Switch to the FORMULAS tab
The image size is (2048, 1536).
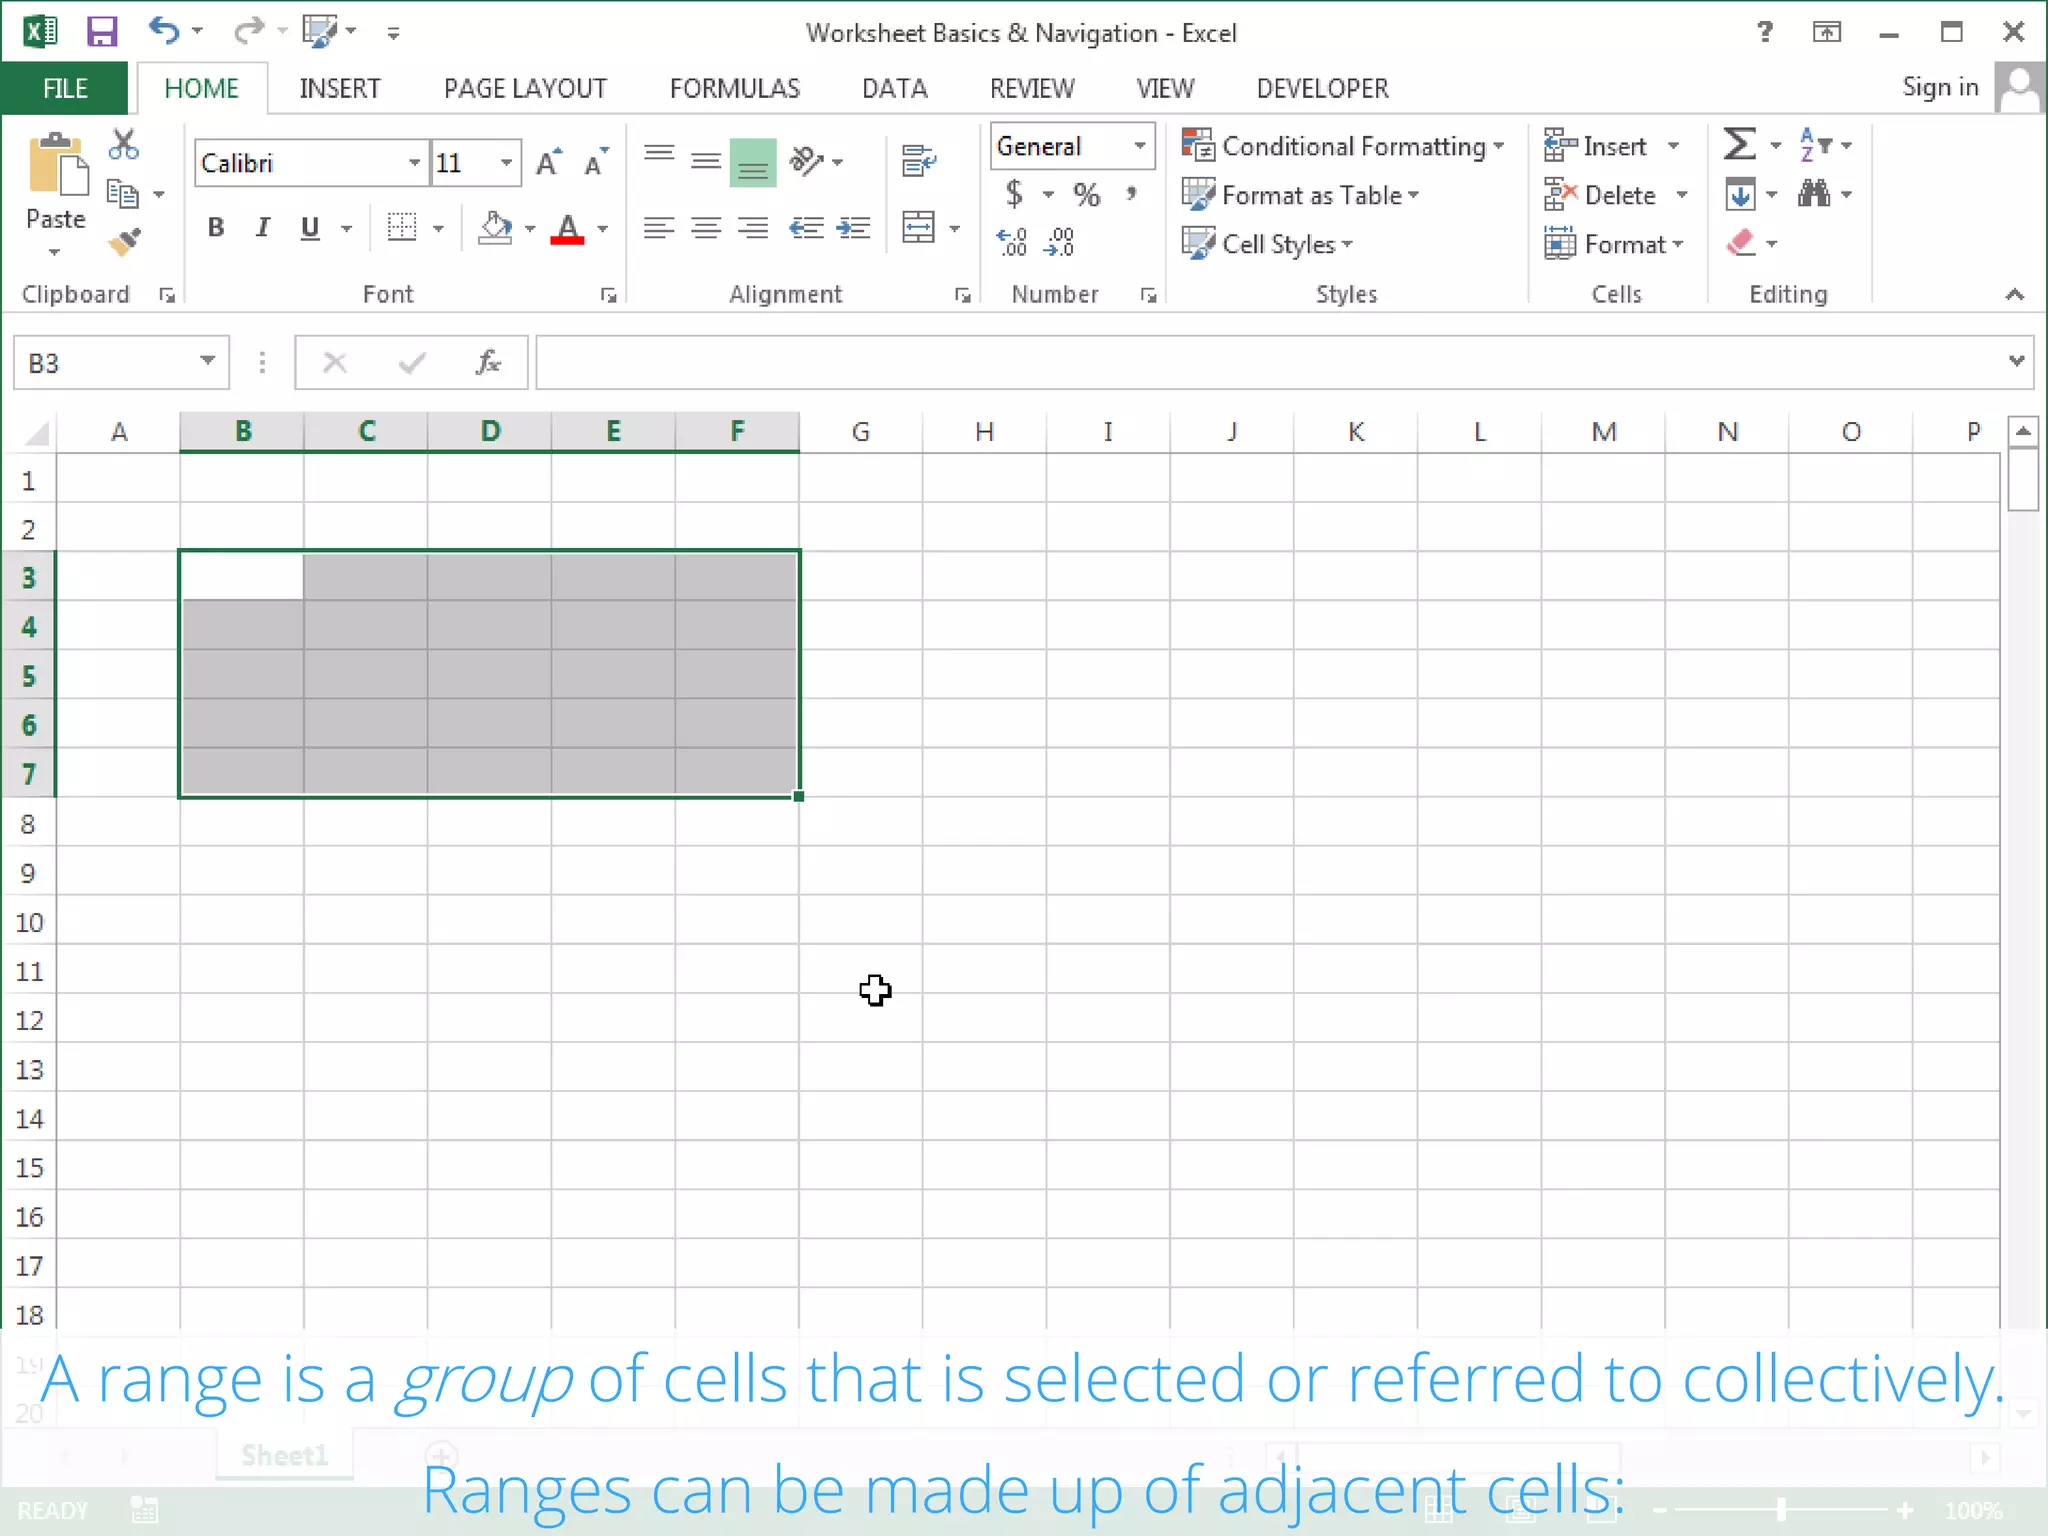[x=734, y=88]
